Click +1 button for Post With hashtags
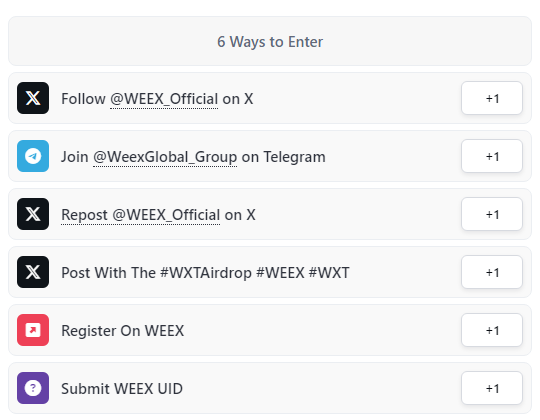Screen dimensions: 540x420 [x=492, y=272]
